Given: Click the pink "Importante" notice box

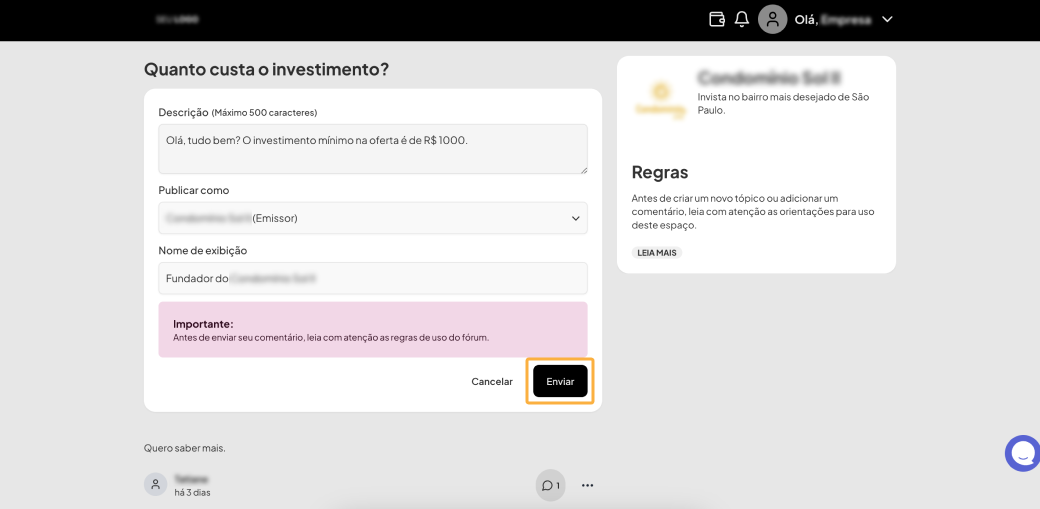Looking at the screenshot, I should coord(372,329).
